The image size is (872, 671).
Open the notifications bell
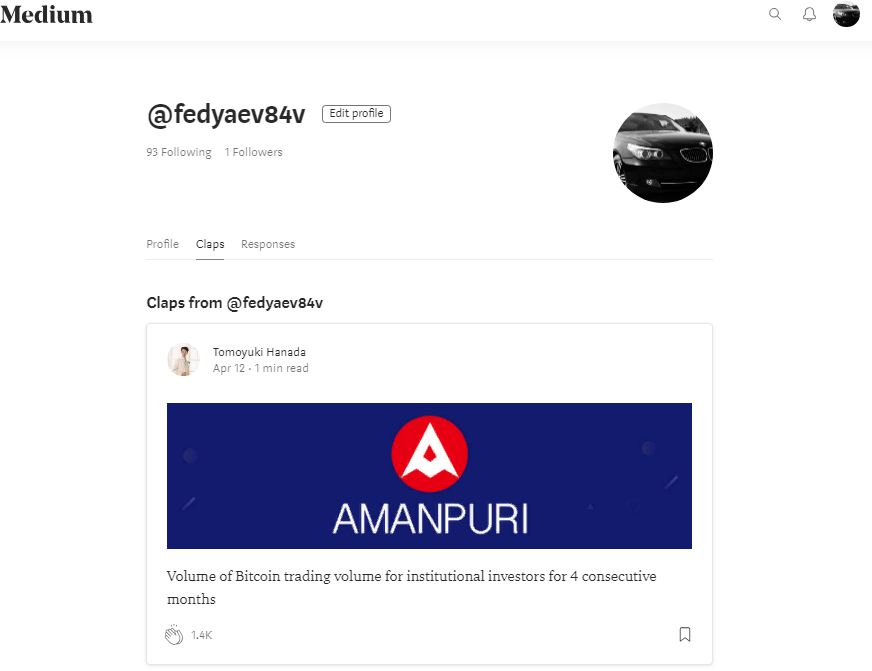[x=809, y=14]
